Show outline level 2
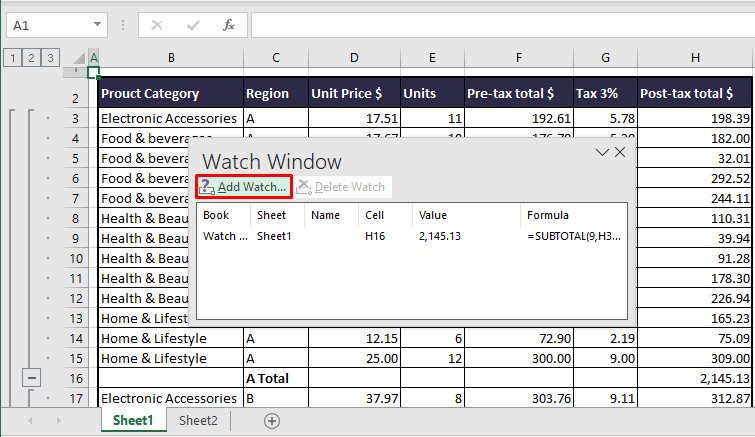 [x=31, y=58]
